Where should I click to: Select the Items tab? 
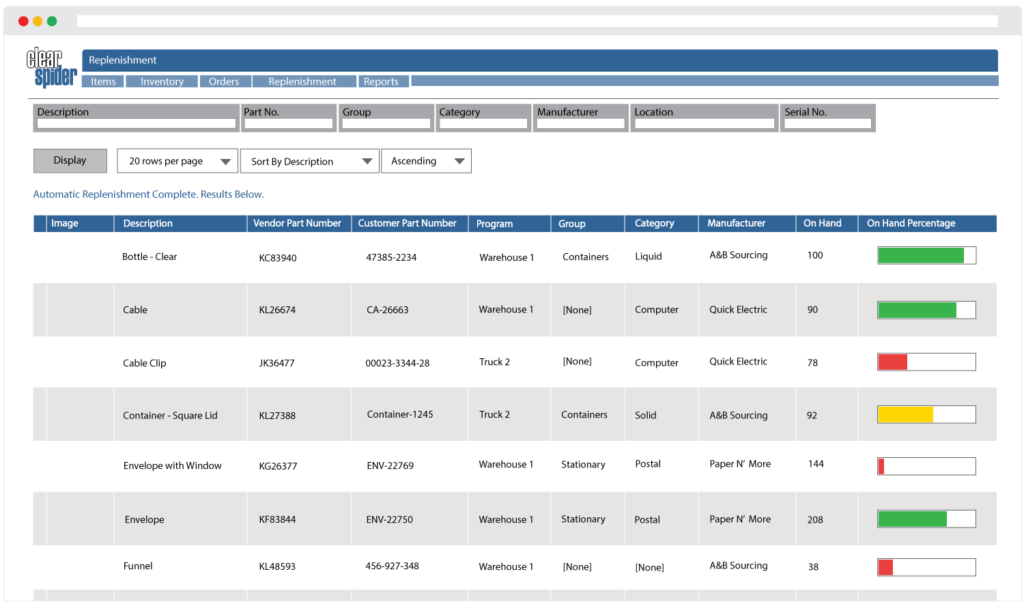point(103,81)
